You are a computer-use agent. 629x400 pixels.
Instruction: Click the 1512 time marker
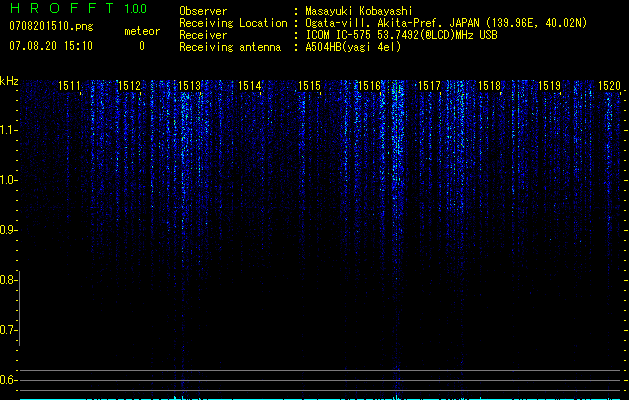[130, 86]
